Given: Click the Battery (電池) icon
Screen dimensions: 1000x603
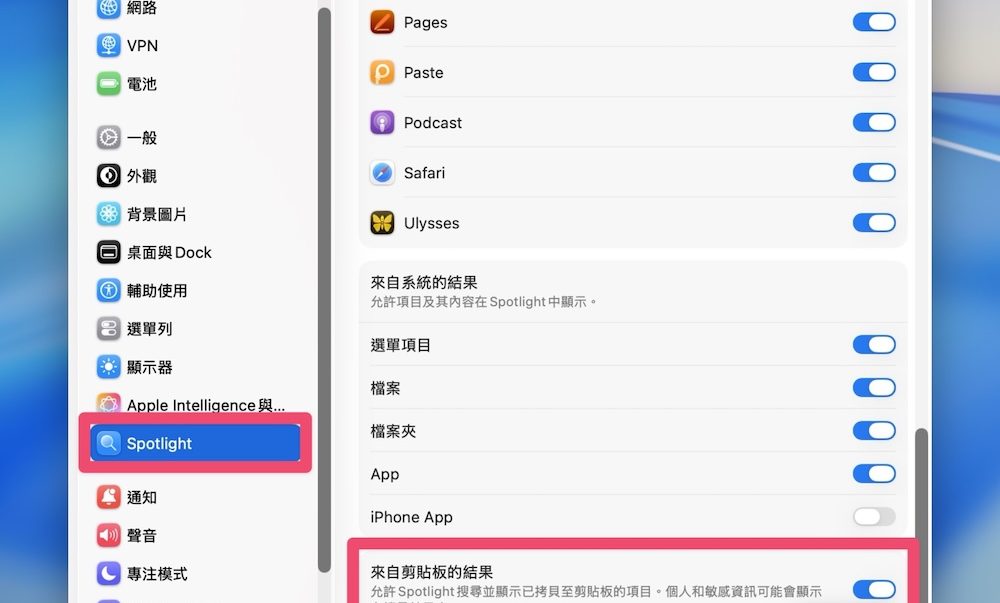Looking at the screenshot, I should pyautogui.click(x=109, y=84).
